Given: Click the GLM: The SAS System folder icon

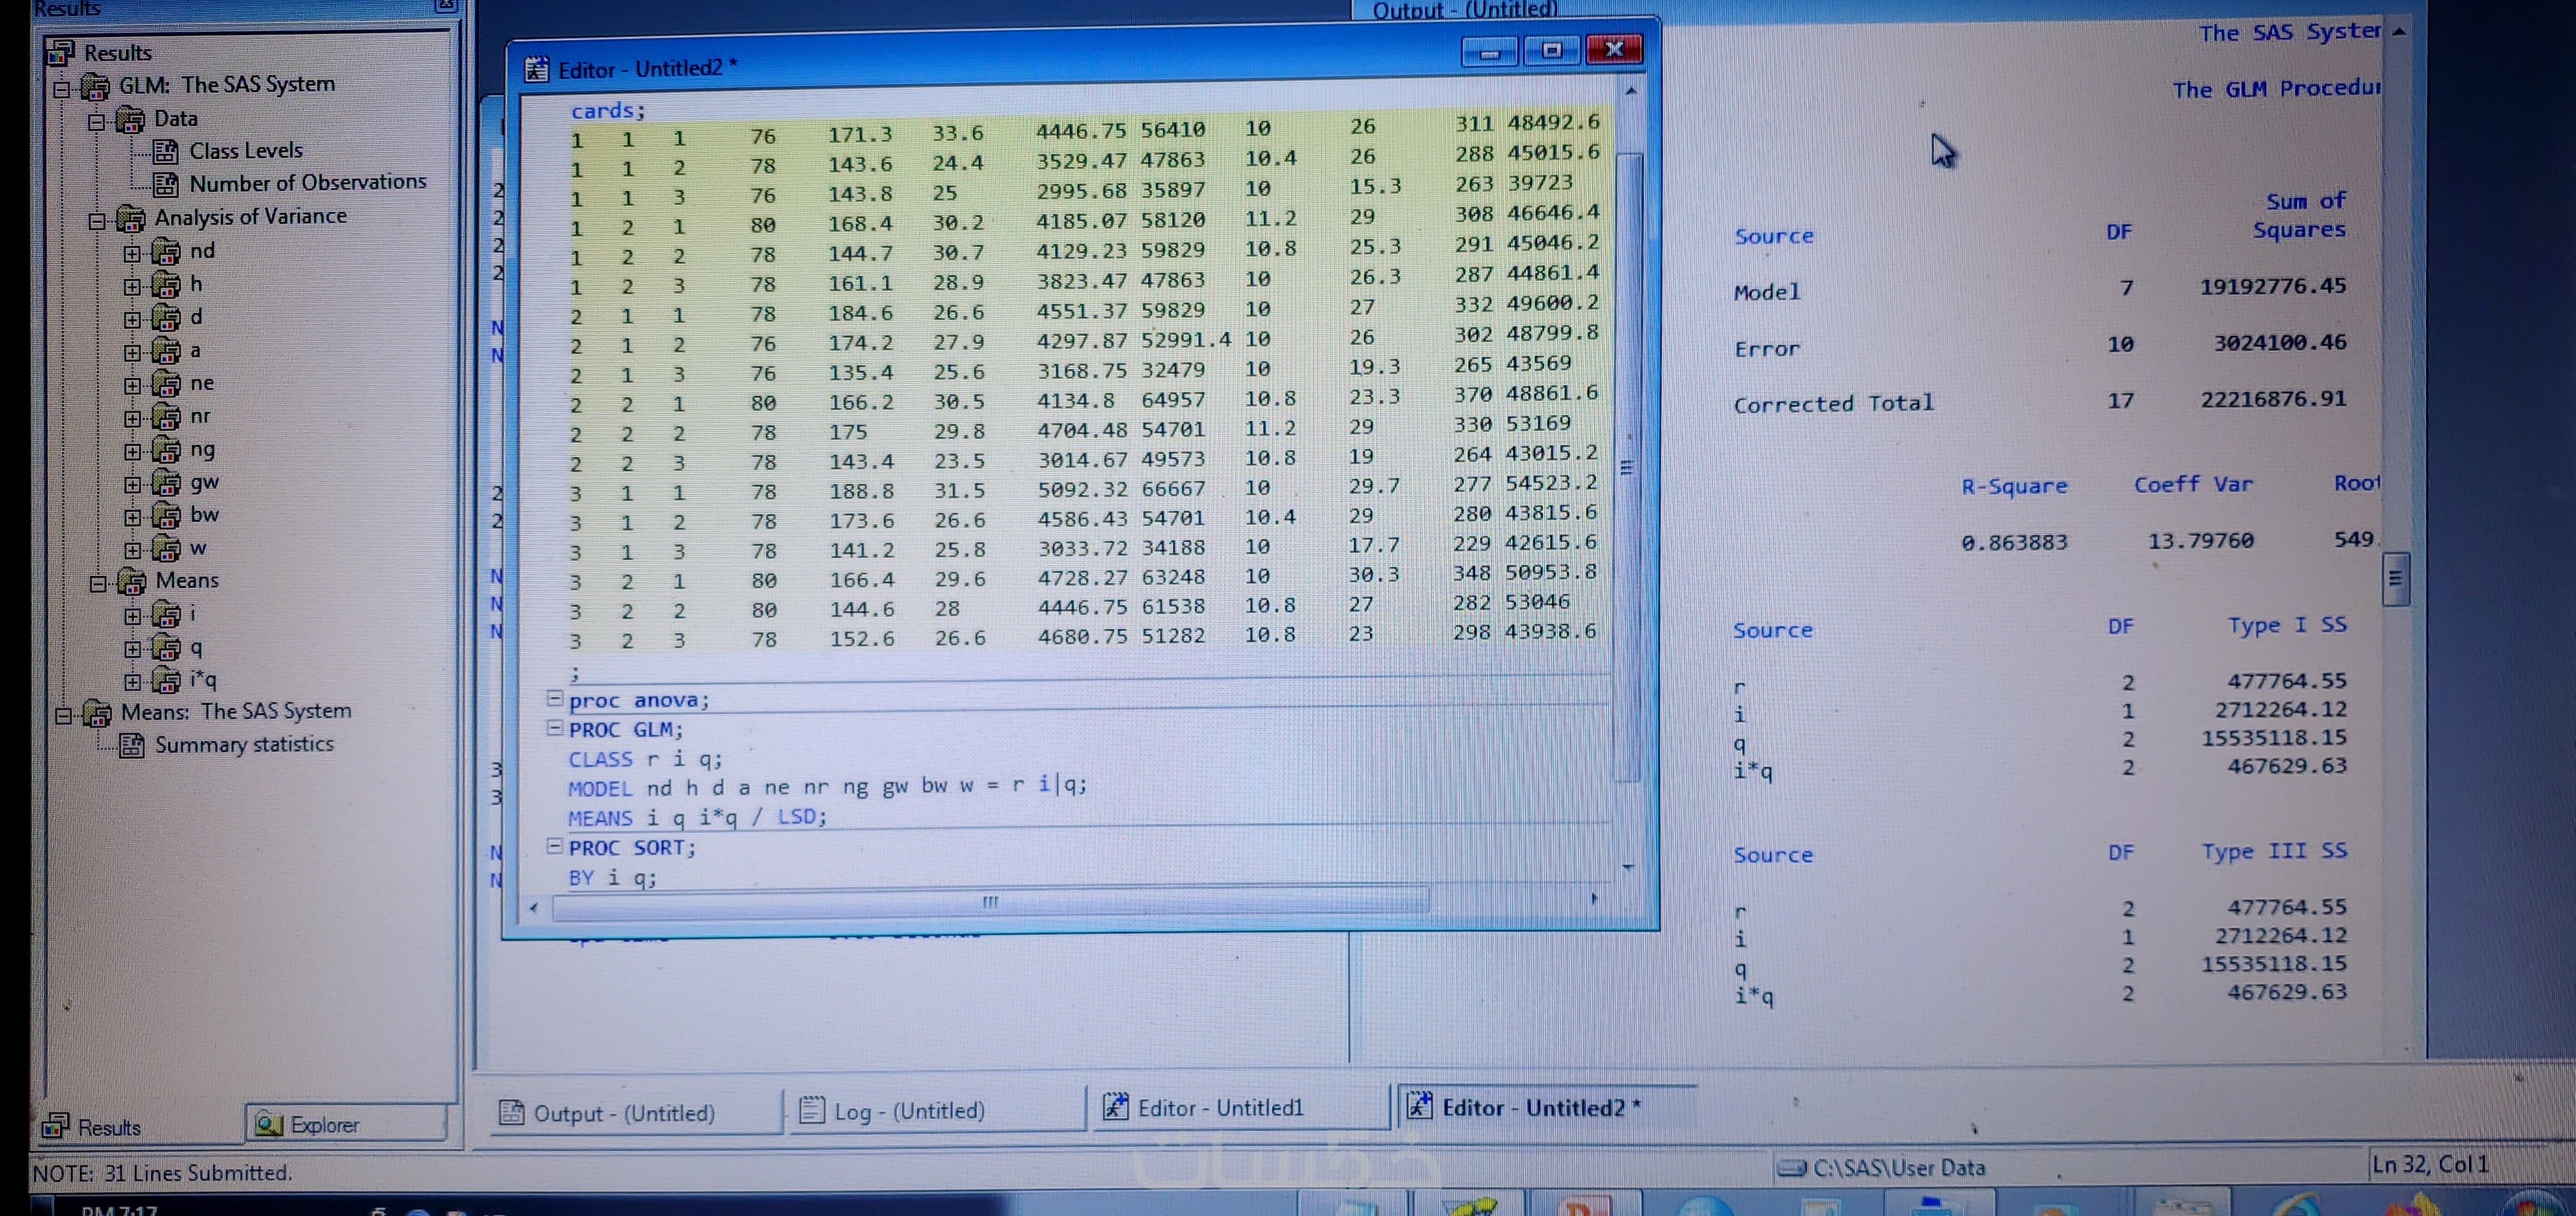Looking at the screenshot, I should (95, 87).
